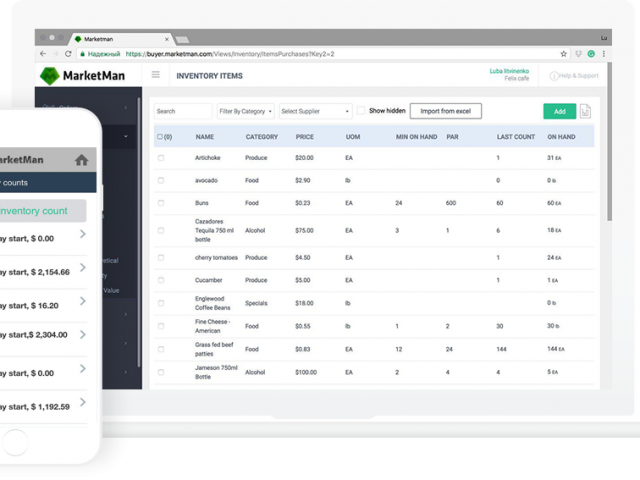Sort by the CATEGORY column header
640x480 pixels.
coord(262,137)
